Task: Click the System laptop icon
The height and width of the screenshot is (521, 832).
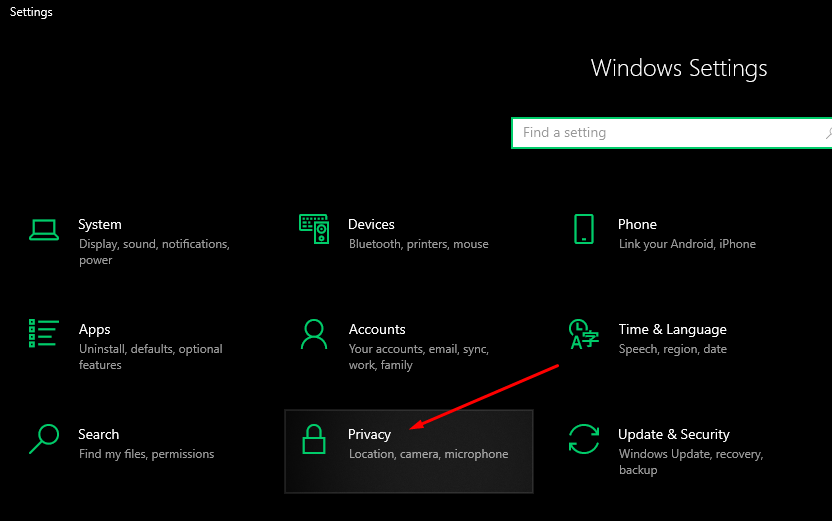Action: click(x=44, y=230)
